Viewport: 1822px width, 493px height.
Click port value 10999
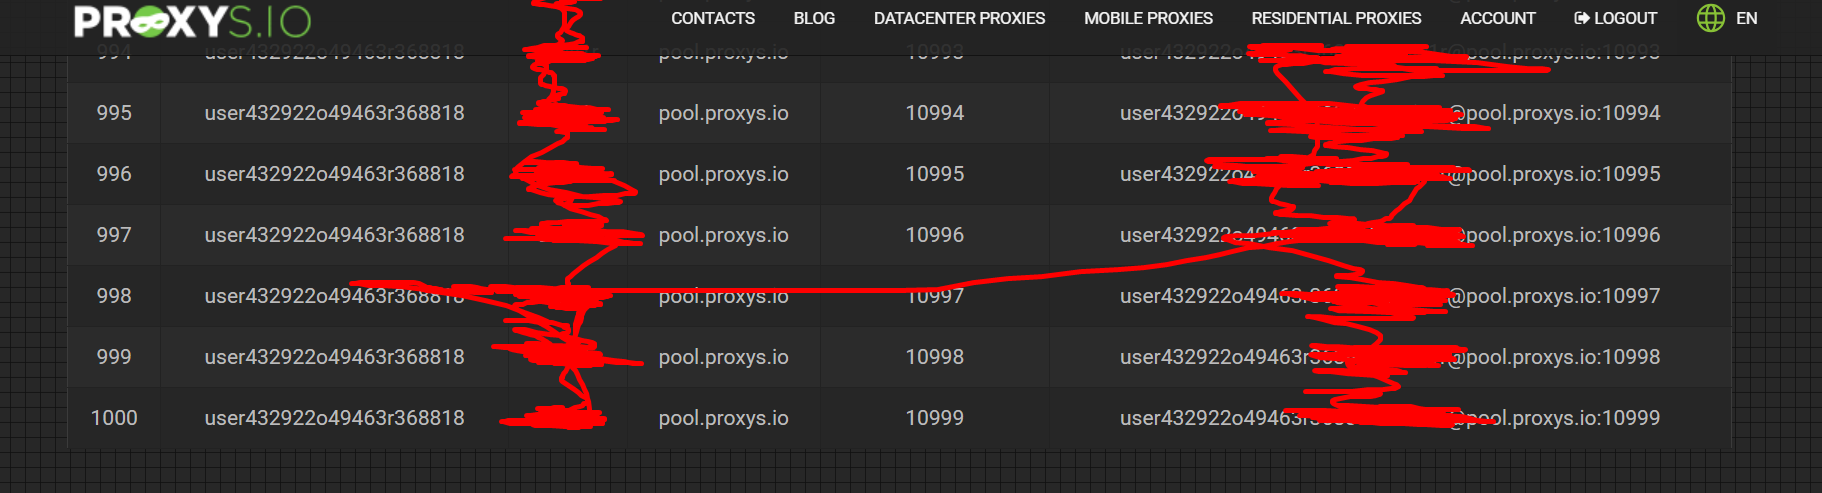point(935,418)
